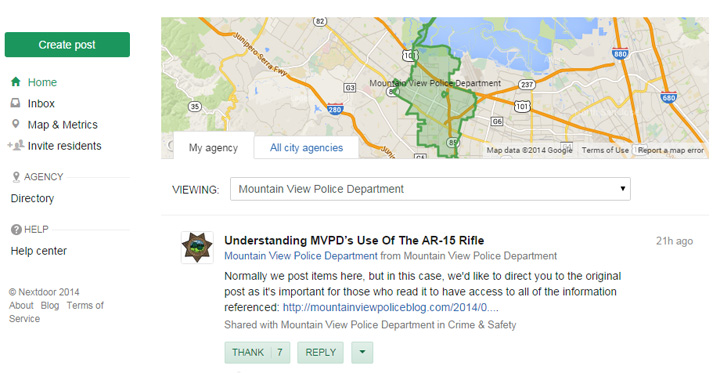Click the Inbox tray icon
The height and width of the screenshot is (373, 720).
[16, 103]
